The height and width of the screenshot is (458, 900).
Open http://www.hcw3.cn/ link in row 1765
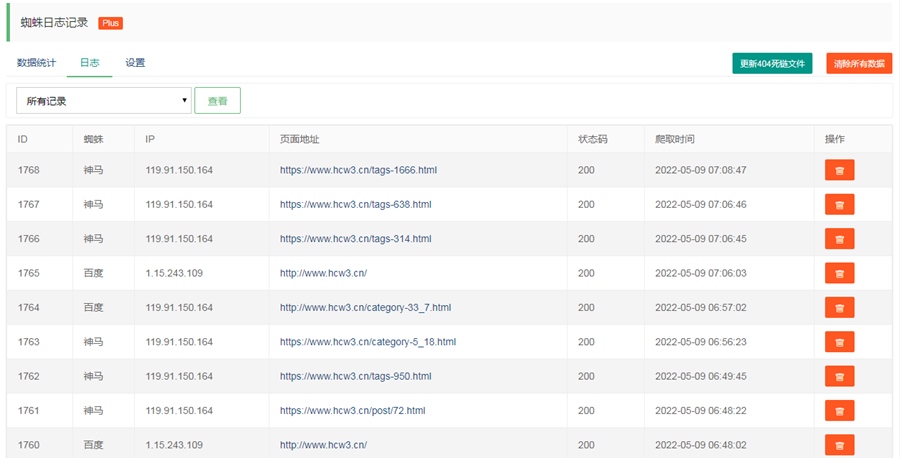click(323, 273)
